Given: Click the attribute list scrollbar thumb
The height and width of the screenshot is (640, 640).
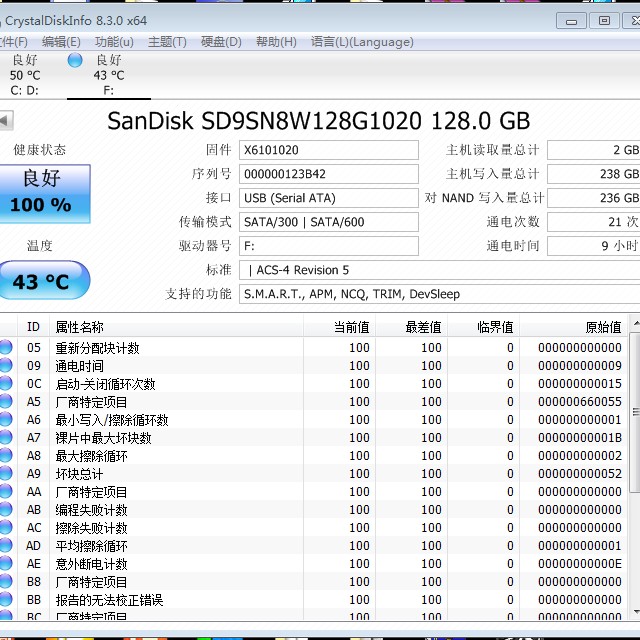Looking at the screenshot, I should click(636, 412).
